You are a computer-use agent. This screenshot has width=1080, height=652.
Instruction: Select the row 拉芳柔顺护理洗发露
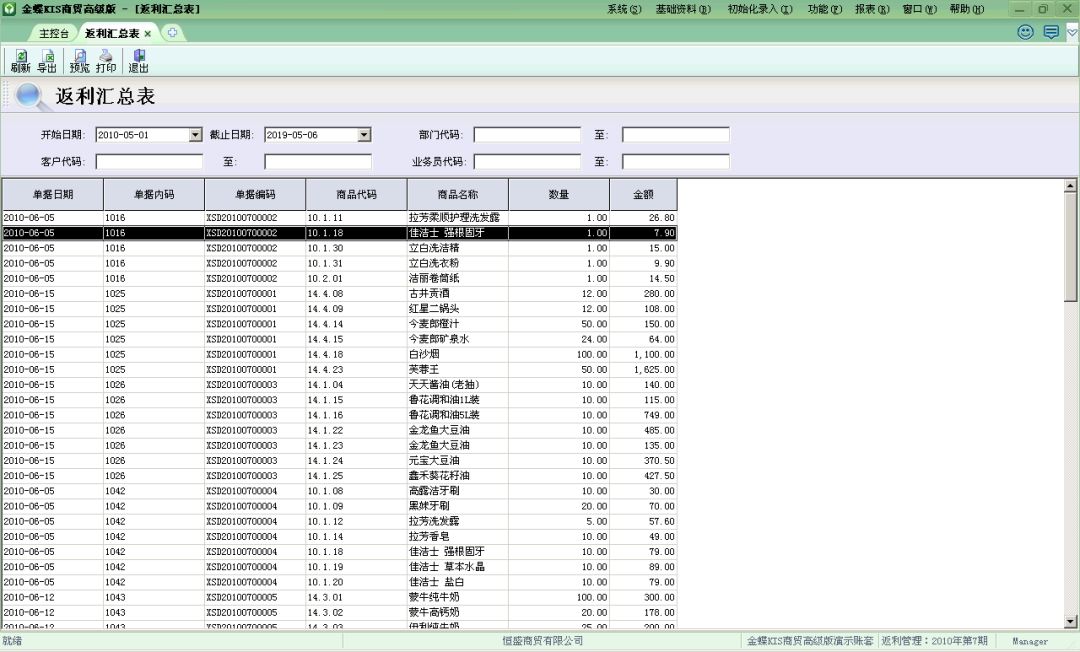point(340,218)
